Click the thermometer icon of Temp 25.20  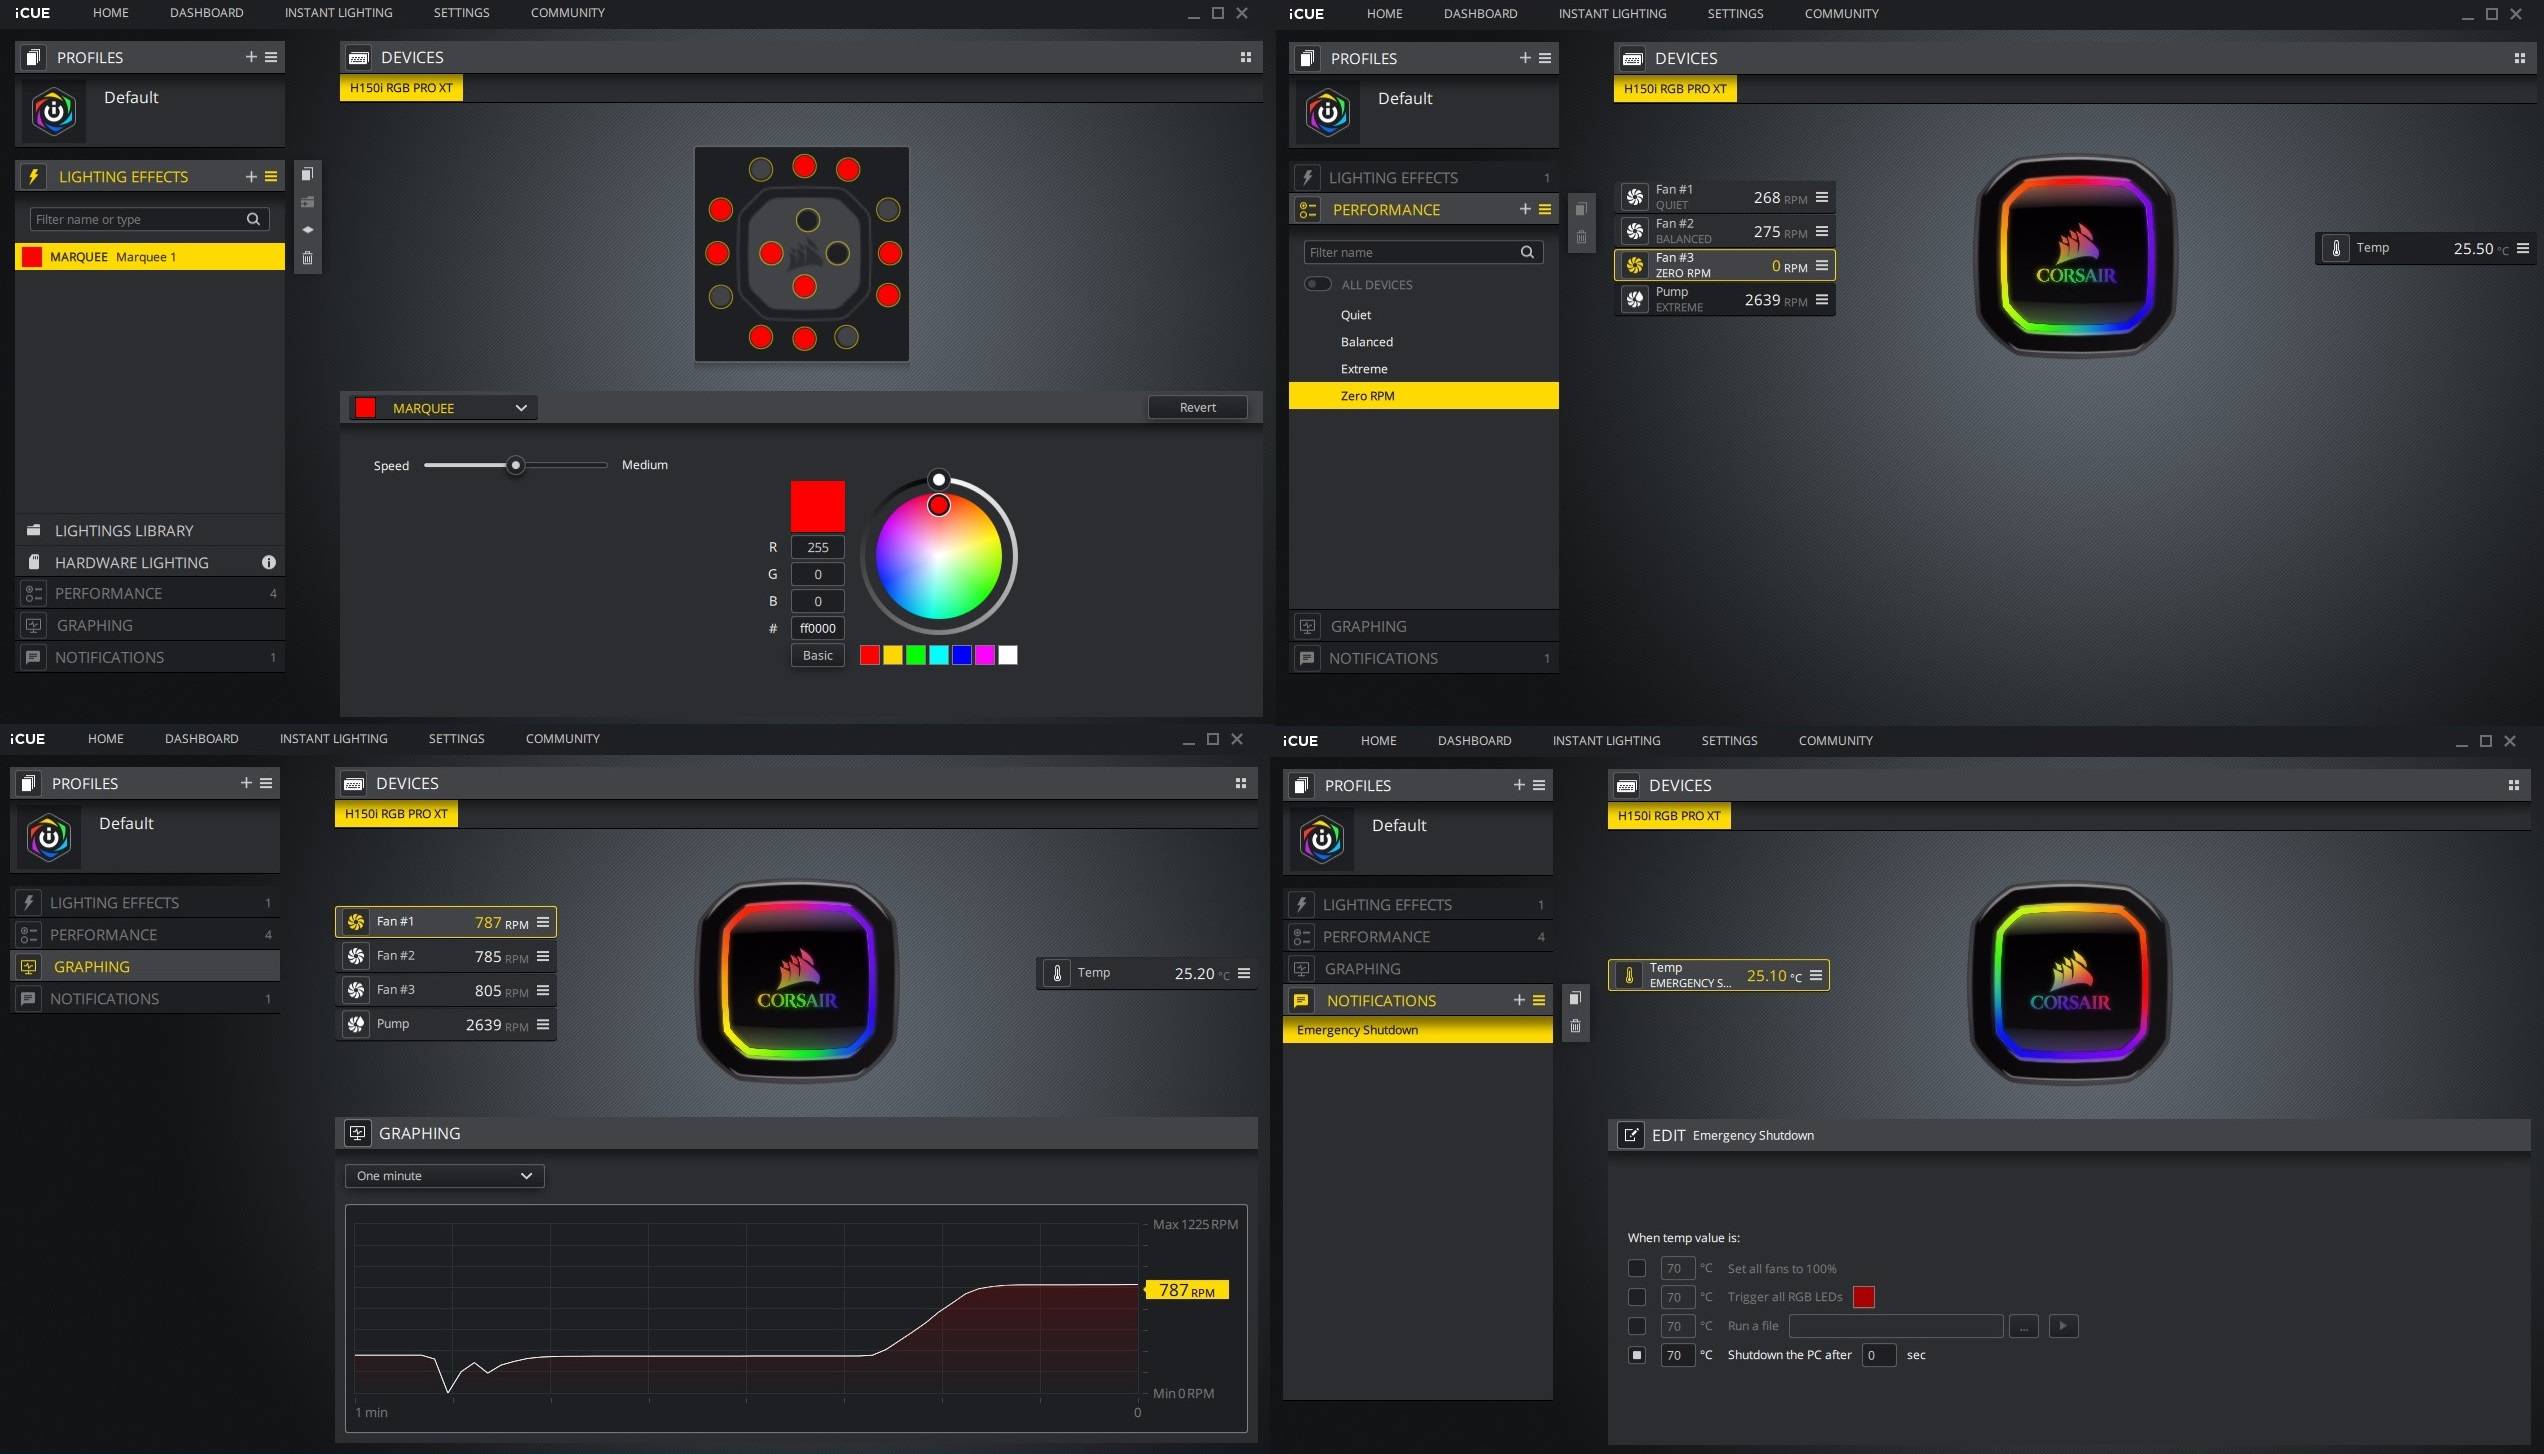(1057, 973)
